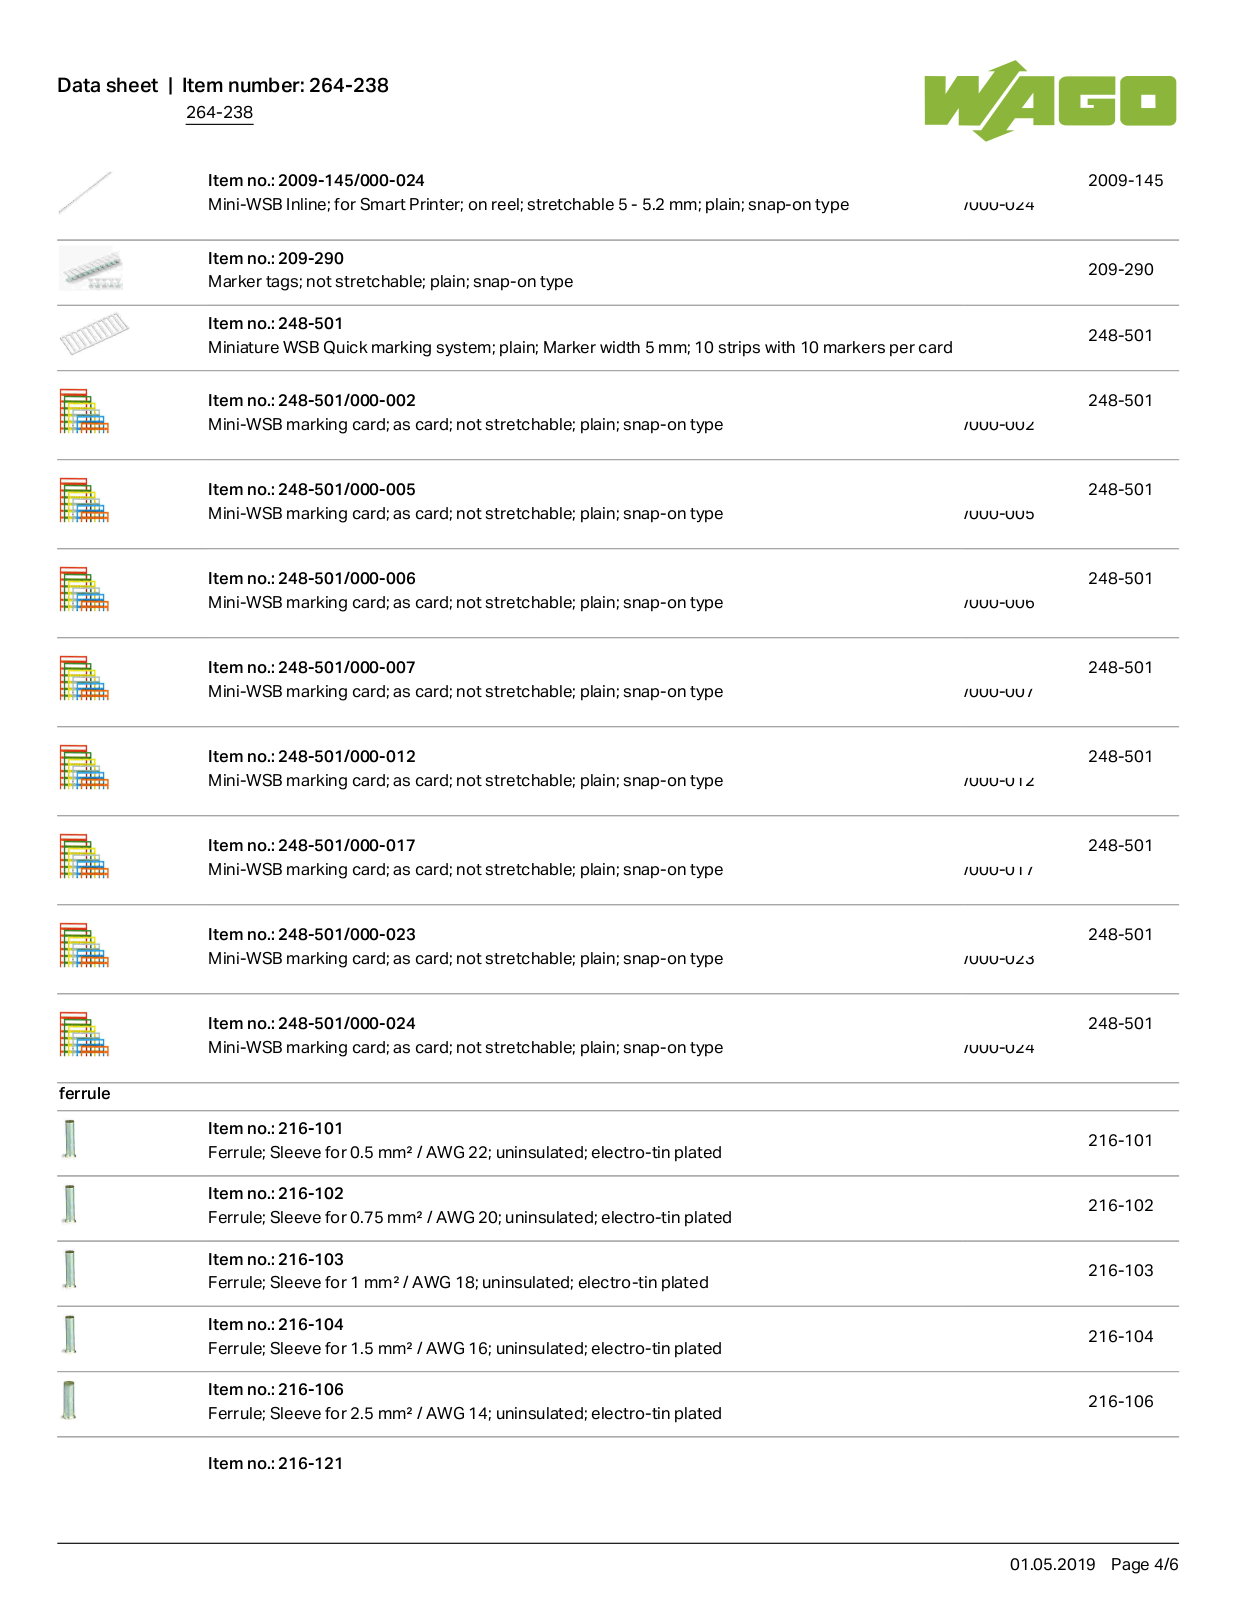Click marking card image for 248-501/000-023
Viewport: 1237px width, 1600px height.
coord(84,945)
